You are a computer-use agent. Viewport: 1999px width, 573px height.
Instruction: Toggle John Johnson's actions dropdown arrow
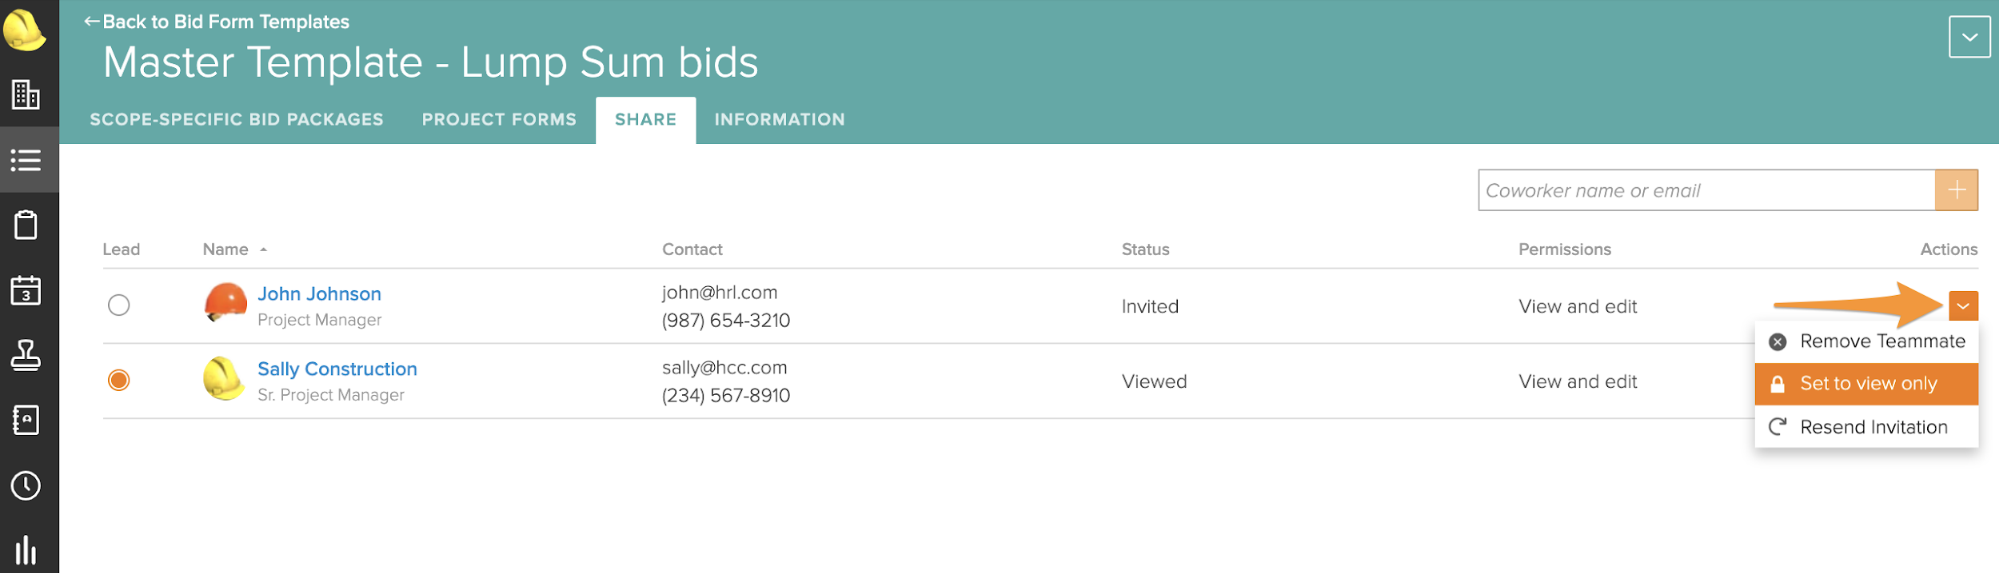pos(1963,306)
